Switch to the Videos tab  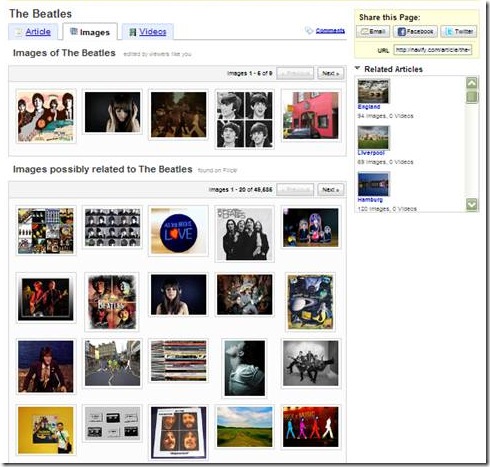[x=148, y=32]
